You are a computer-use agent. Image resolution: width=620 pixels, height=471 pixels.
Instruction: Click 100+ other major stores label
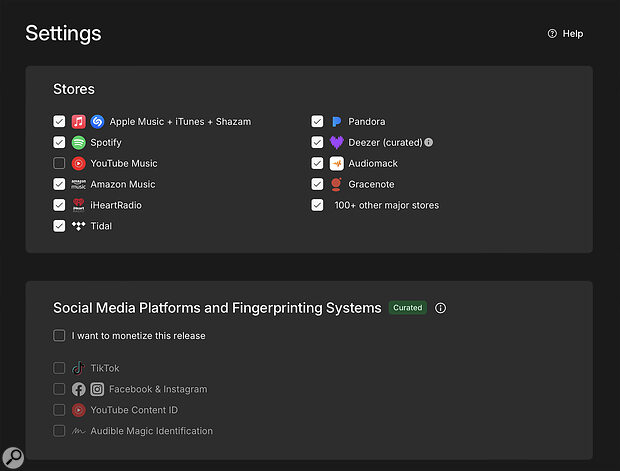coord(387,205)
